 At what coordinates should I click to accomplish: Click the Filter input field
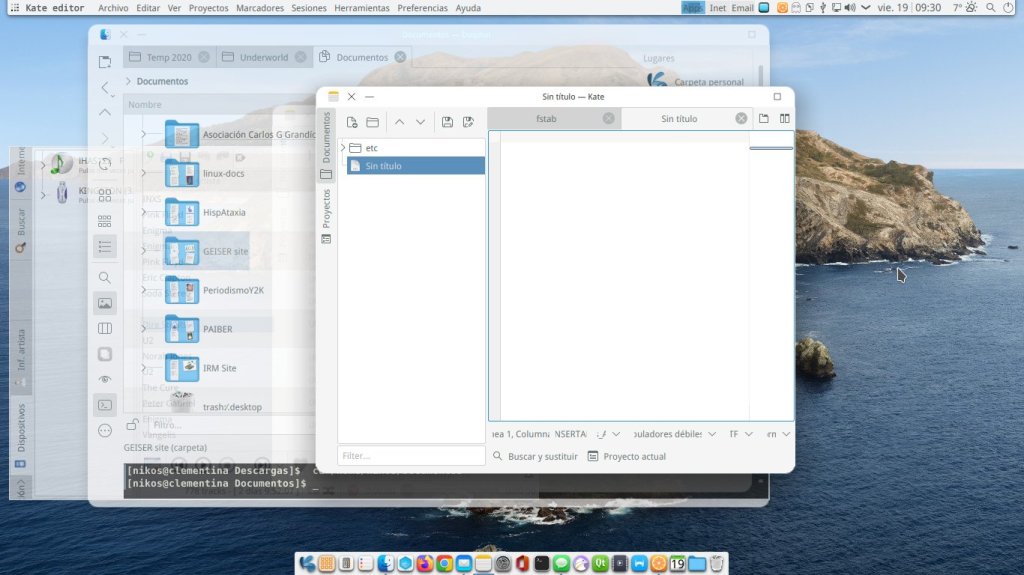click(410, 456)
